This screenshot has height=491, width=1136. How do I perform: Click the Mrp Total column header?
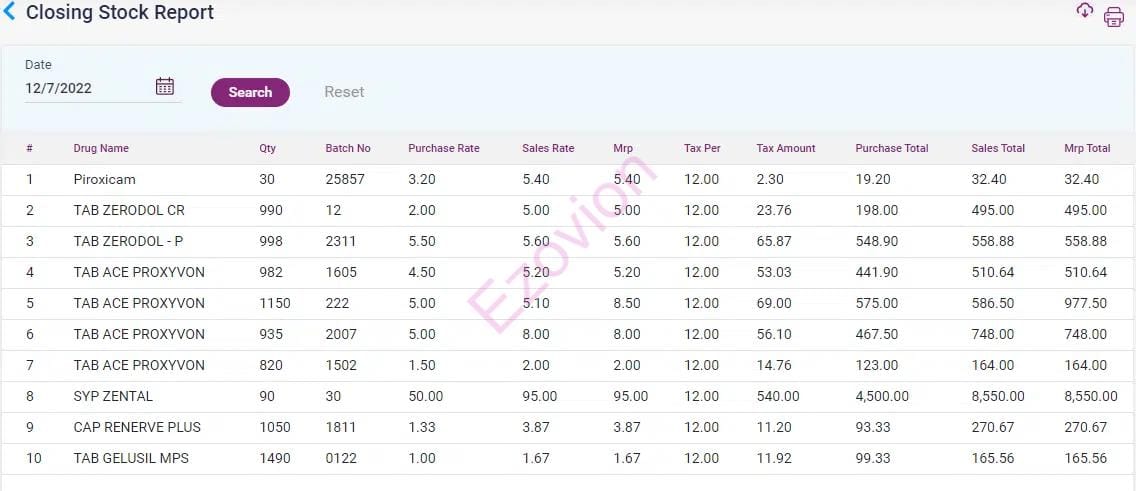1087,148
